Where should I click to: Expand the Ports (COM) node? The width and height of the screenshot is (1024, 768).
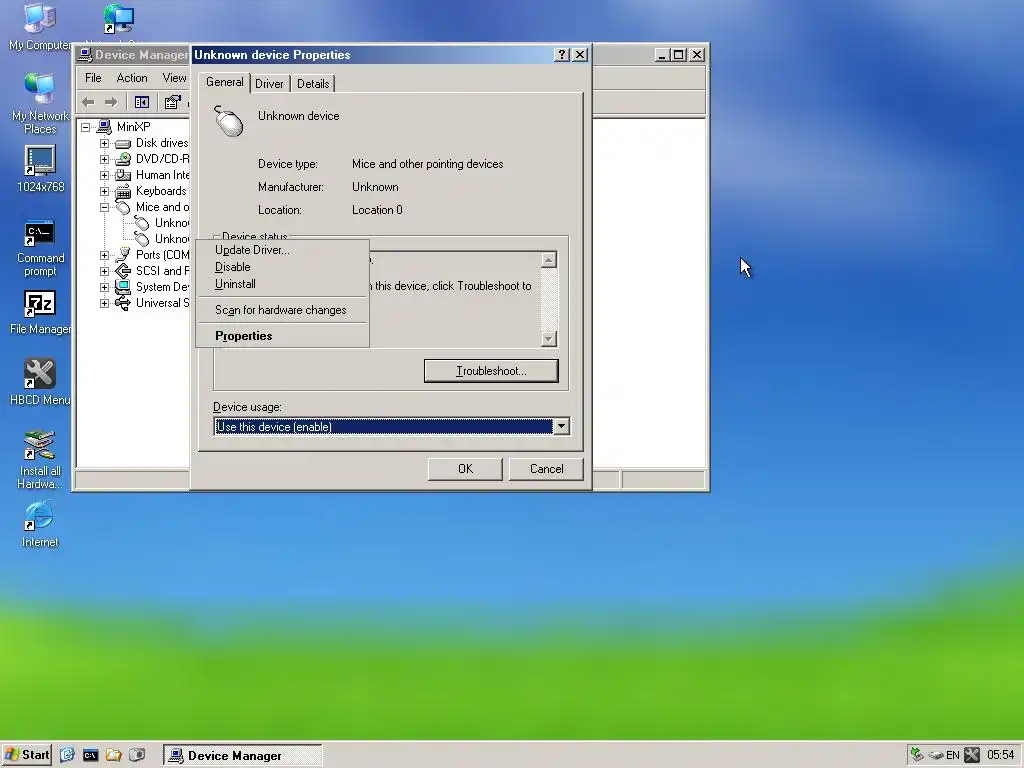[104, 255]
